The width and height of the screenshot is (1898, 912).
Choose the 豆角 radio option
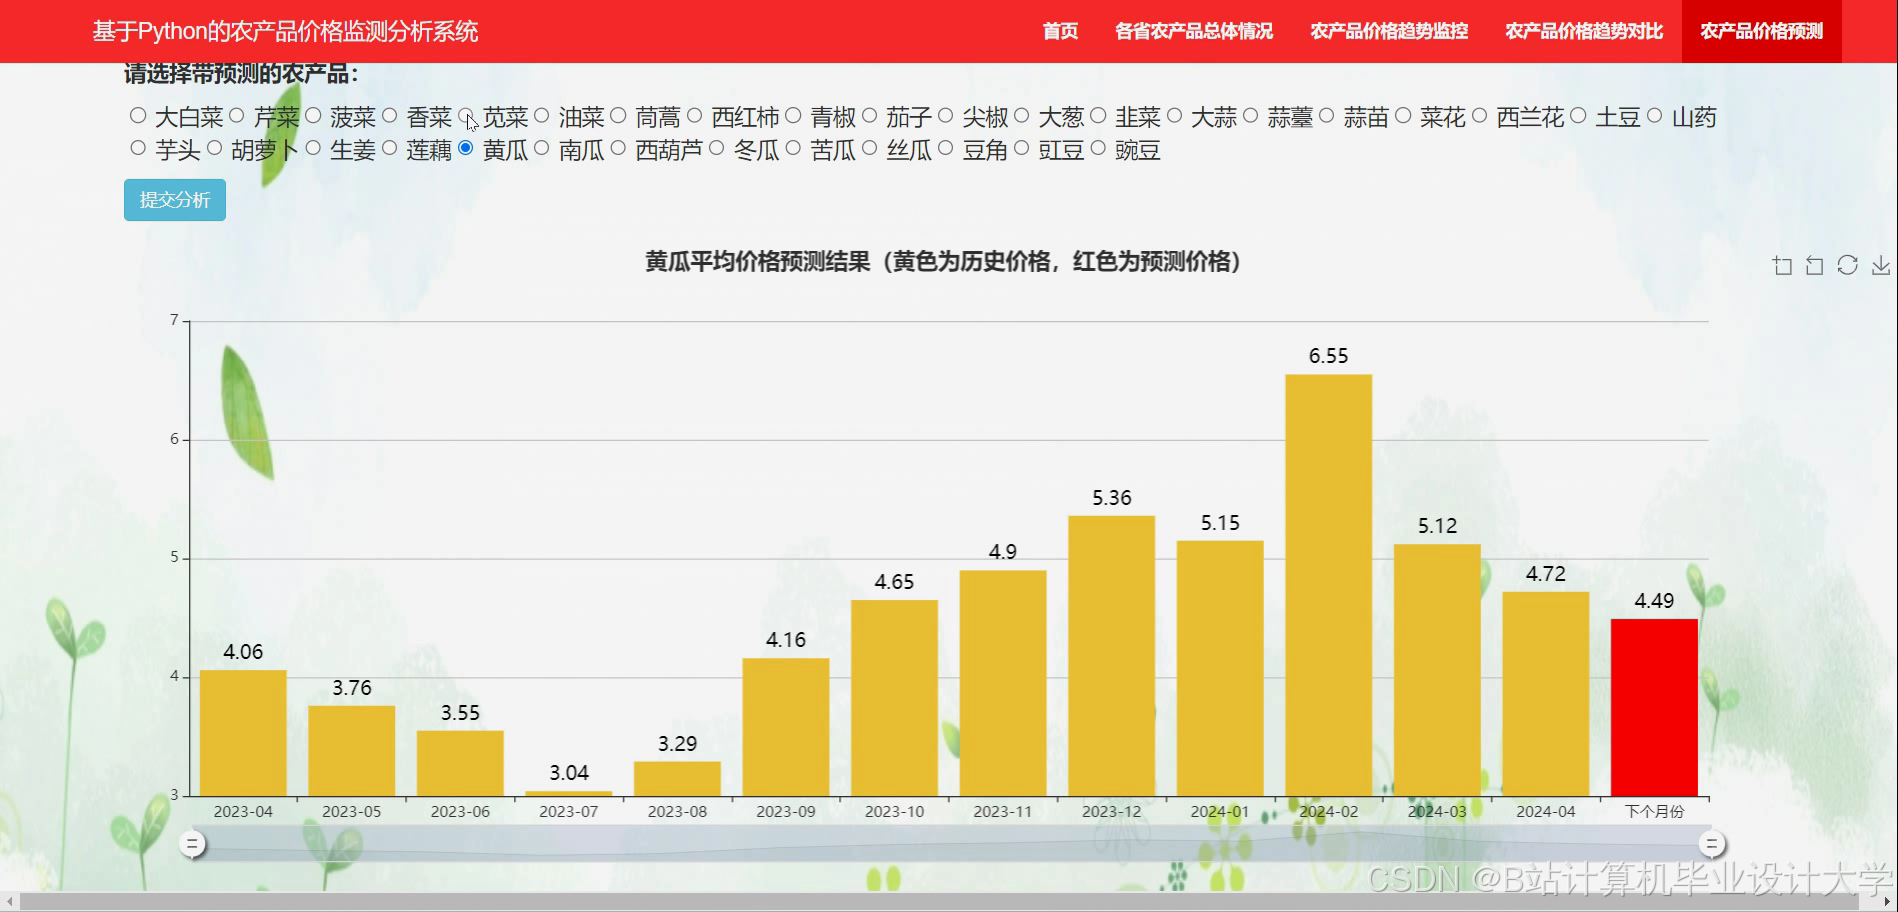coord(945,148)
